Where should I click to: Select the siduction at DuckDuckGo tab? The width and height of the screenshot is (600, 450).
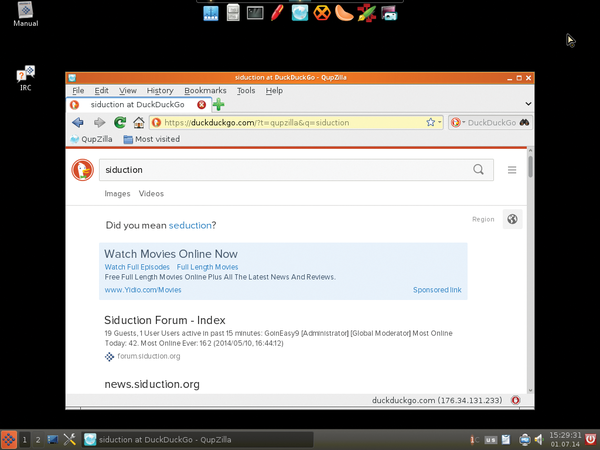pyautogui.click(x=137, y=104)
